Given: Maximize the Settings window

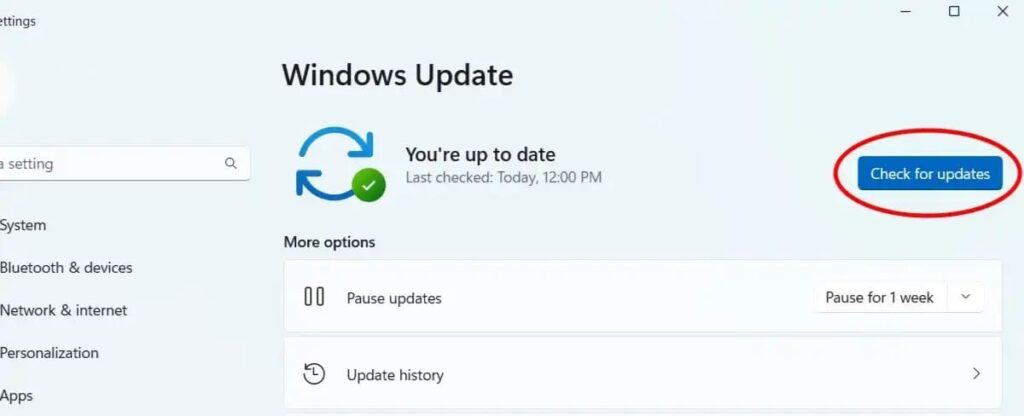Looking at the screenshot, I should point(954,11).
